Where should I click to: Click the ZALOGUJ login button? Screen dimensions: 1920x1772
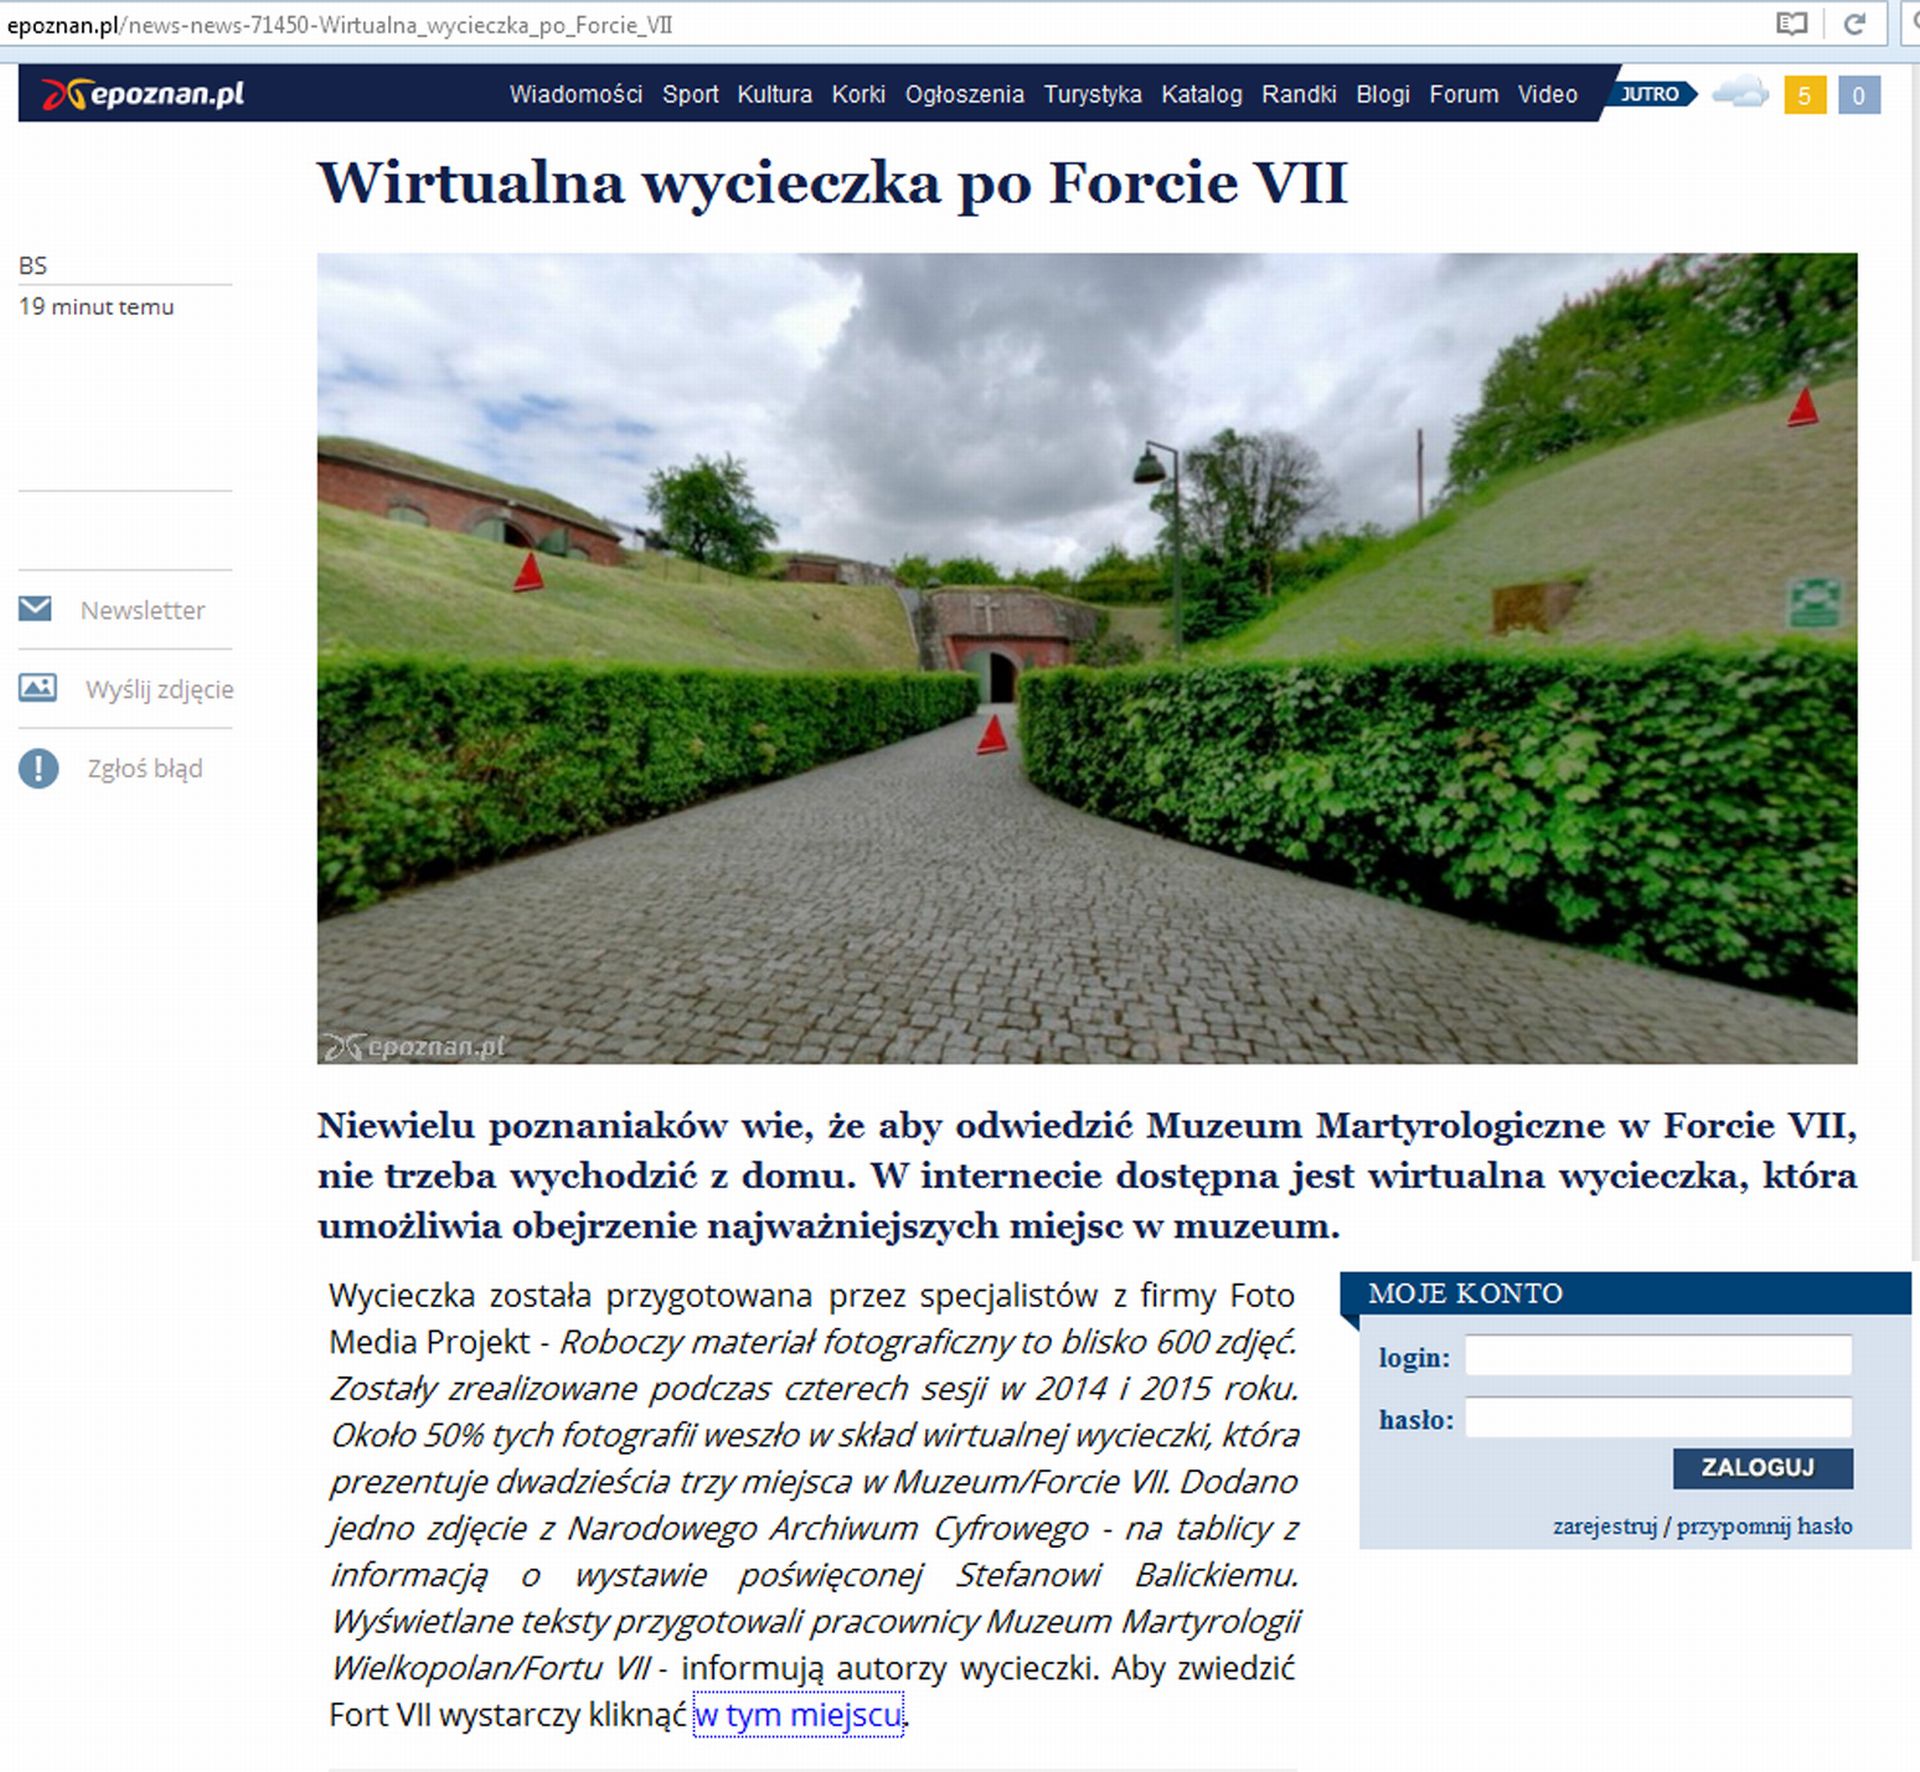coord(1762,1467)
